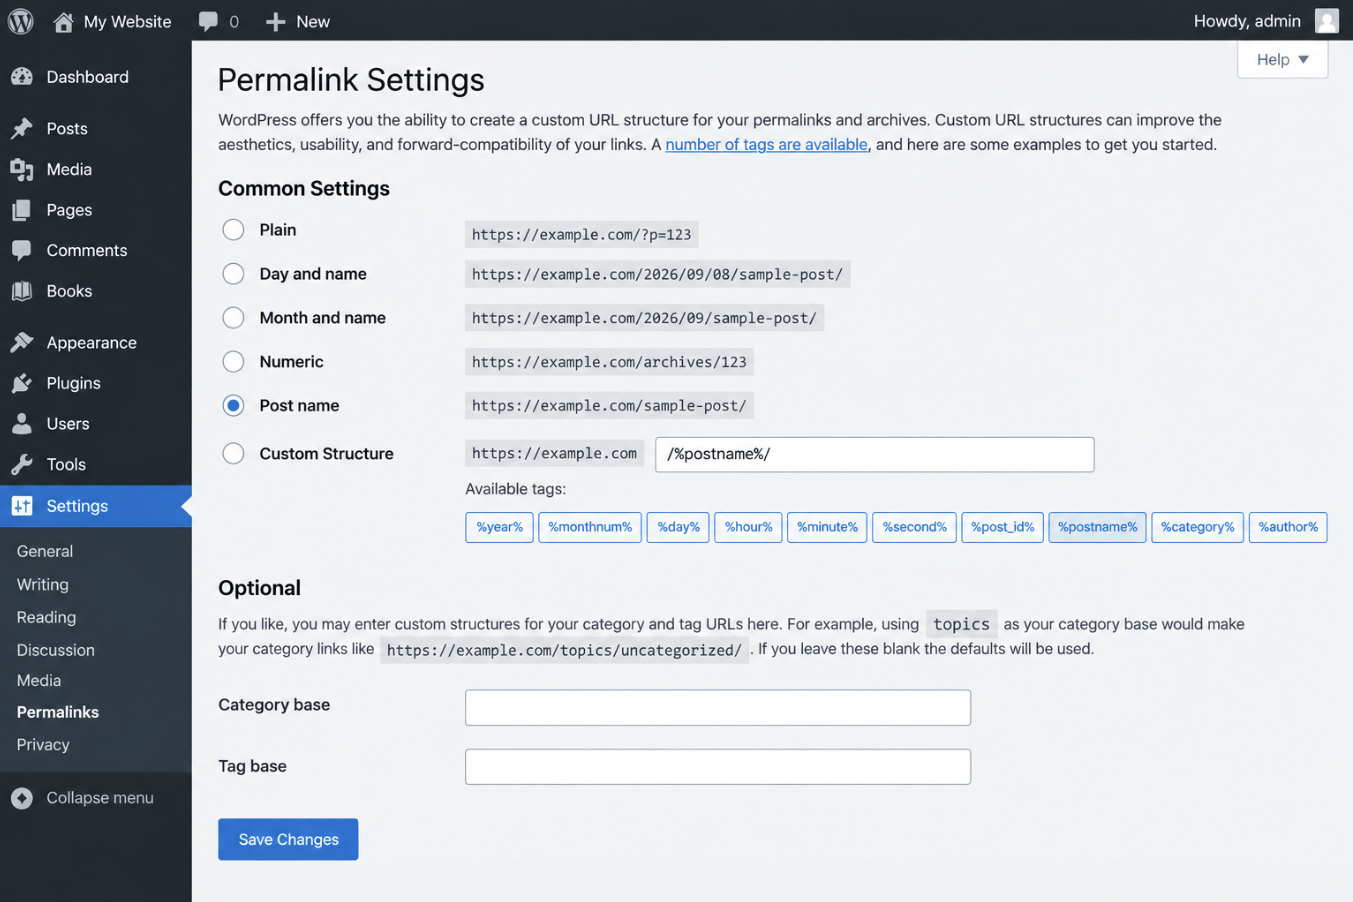This screenshot has height=902, width=1353.
Task: Click the Collapse menu label
Action: coord(100,798)
